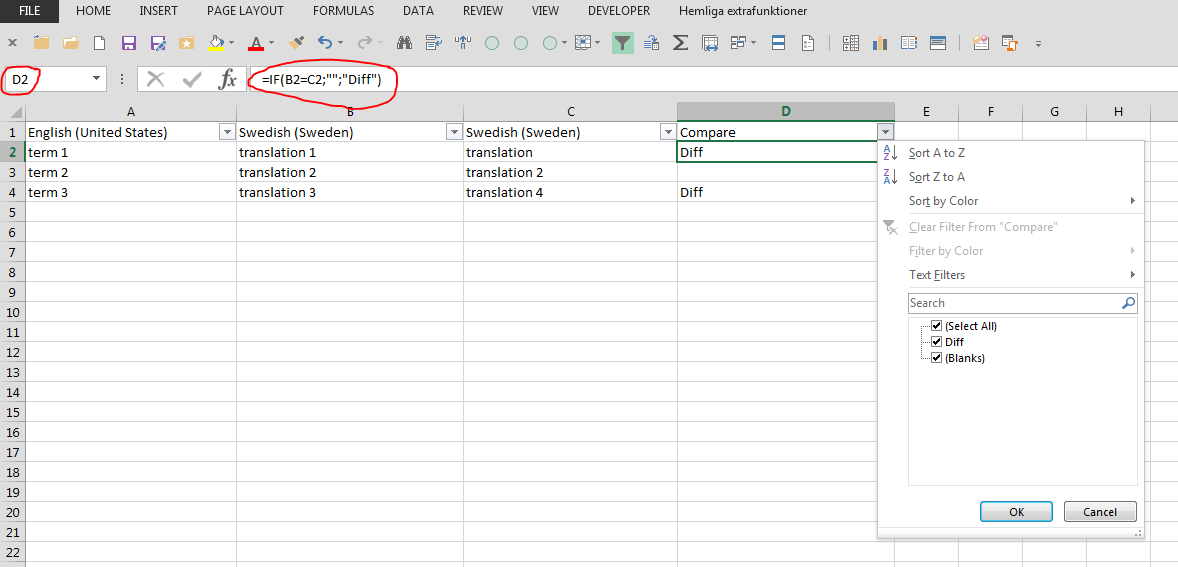Click the AutoSum sigma icon
Screen dimensions: 1178x567
coord(681,43)
